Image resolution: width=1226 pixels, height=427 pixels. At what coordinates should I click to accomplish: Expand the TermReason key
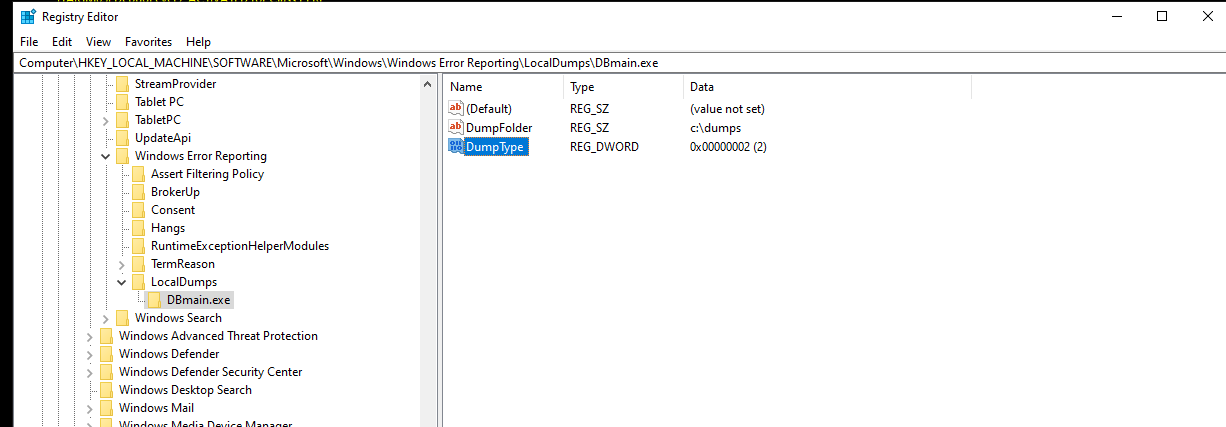click(x=122, y=264)
